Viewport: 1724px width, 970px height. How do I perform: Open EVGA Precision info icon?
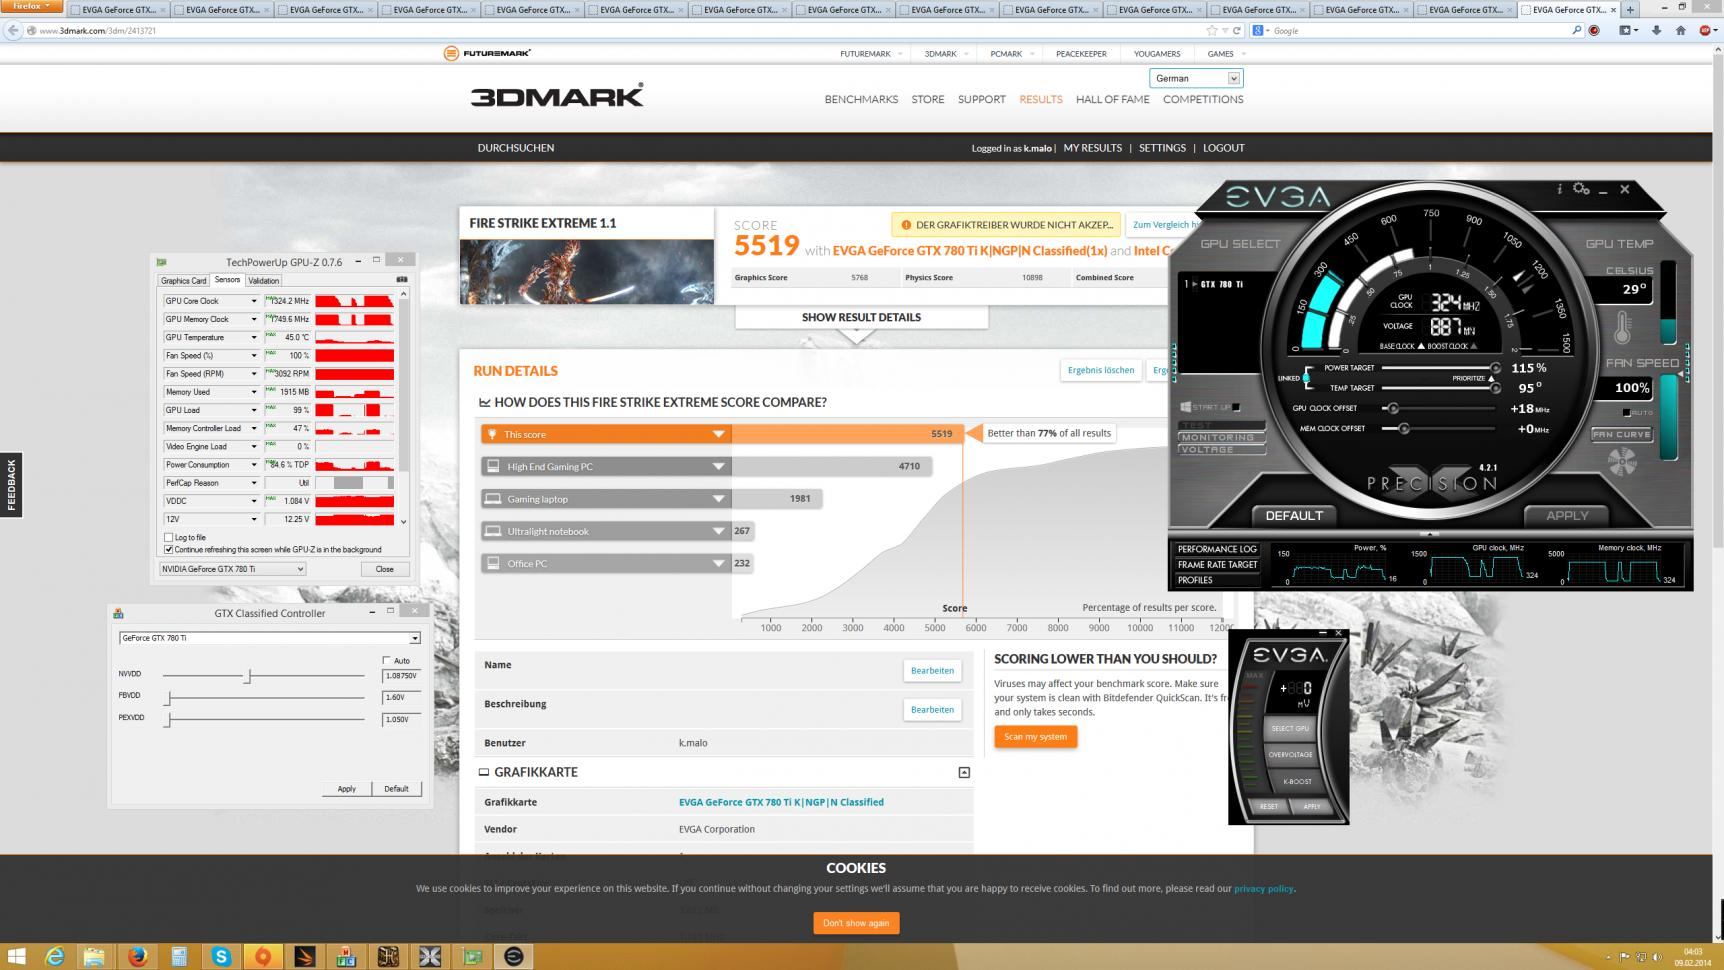(x=1559, y=189)
